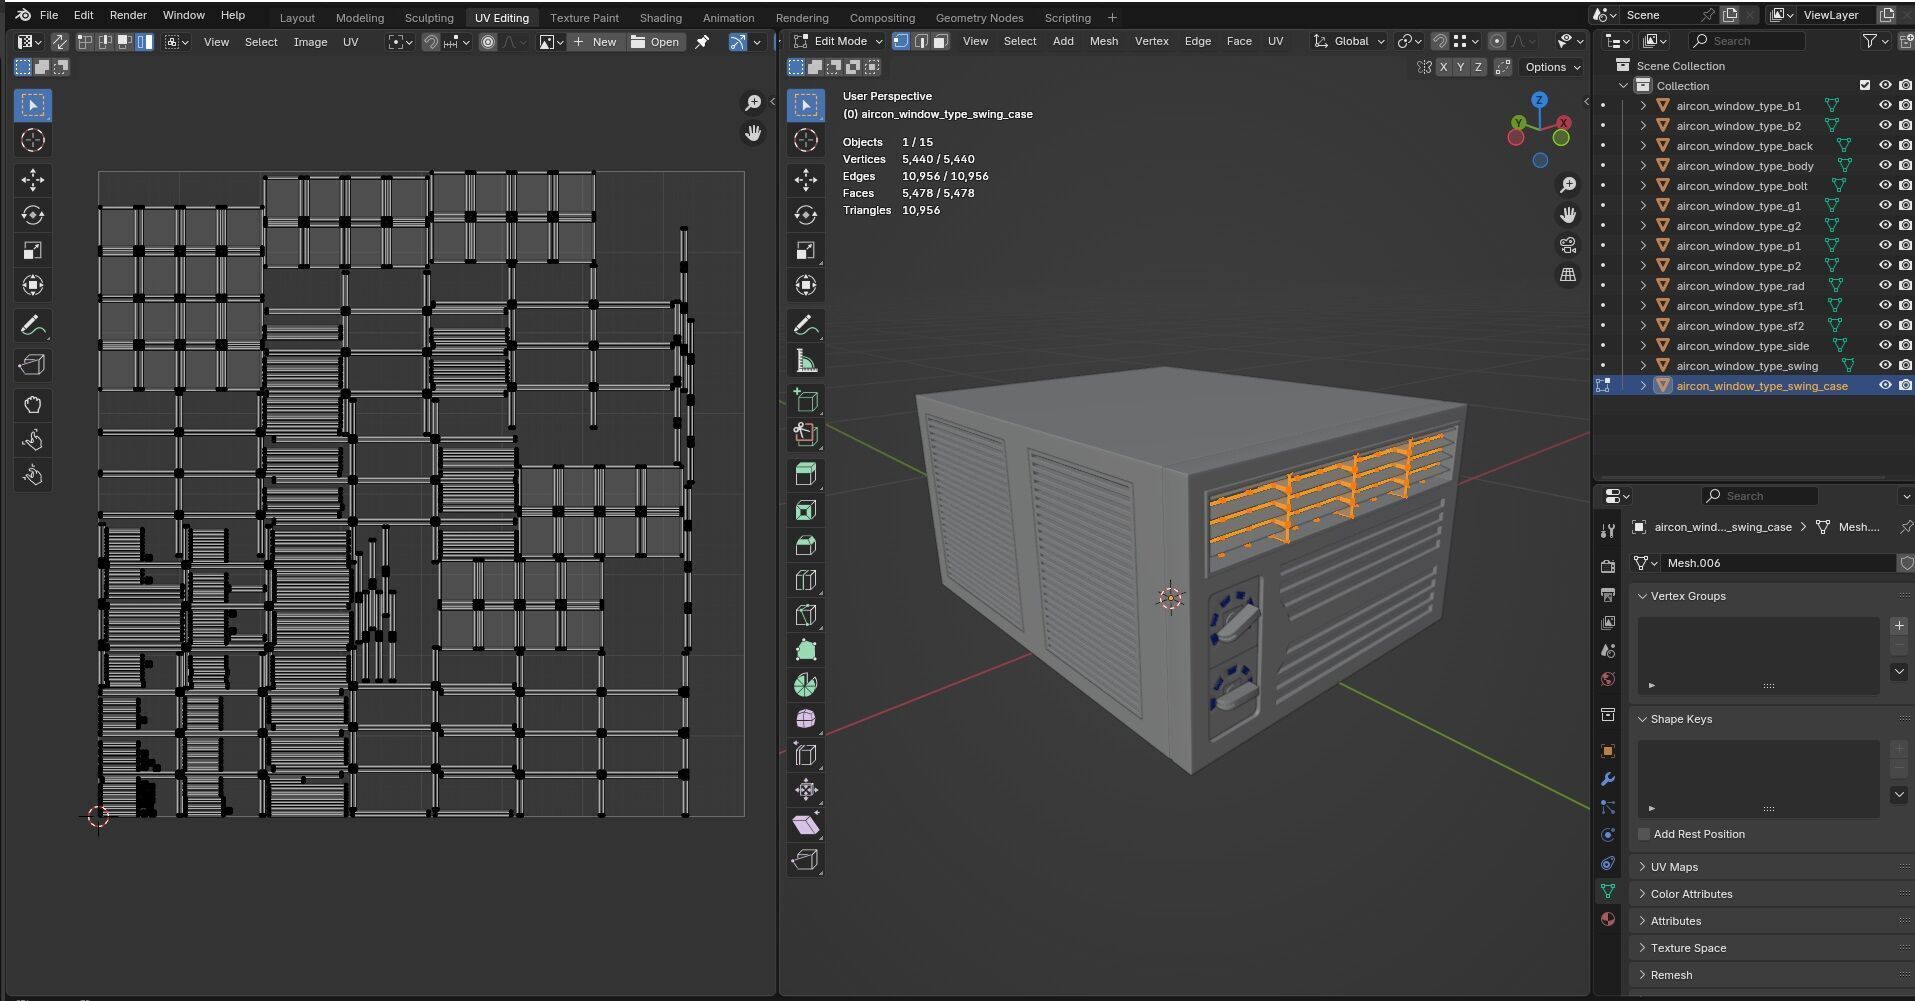Switch to the Texture Paint workspace tab
1915x1001 pixels.
pyautogui.click(x=584, y=18)
